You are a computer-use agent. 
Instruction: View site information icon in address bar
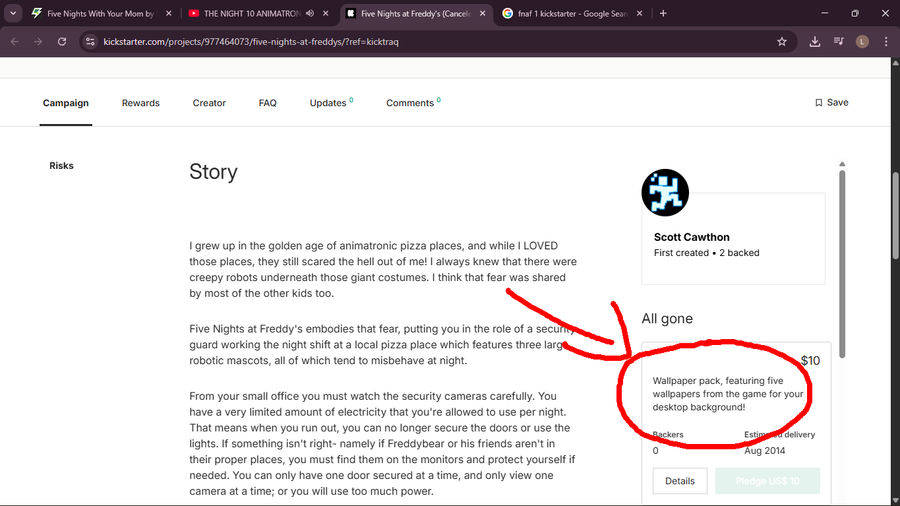[x=90, y=41]
